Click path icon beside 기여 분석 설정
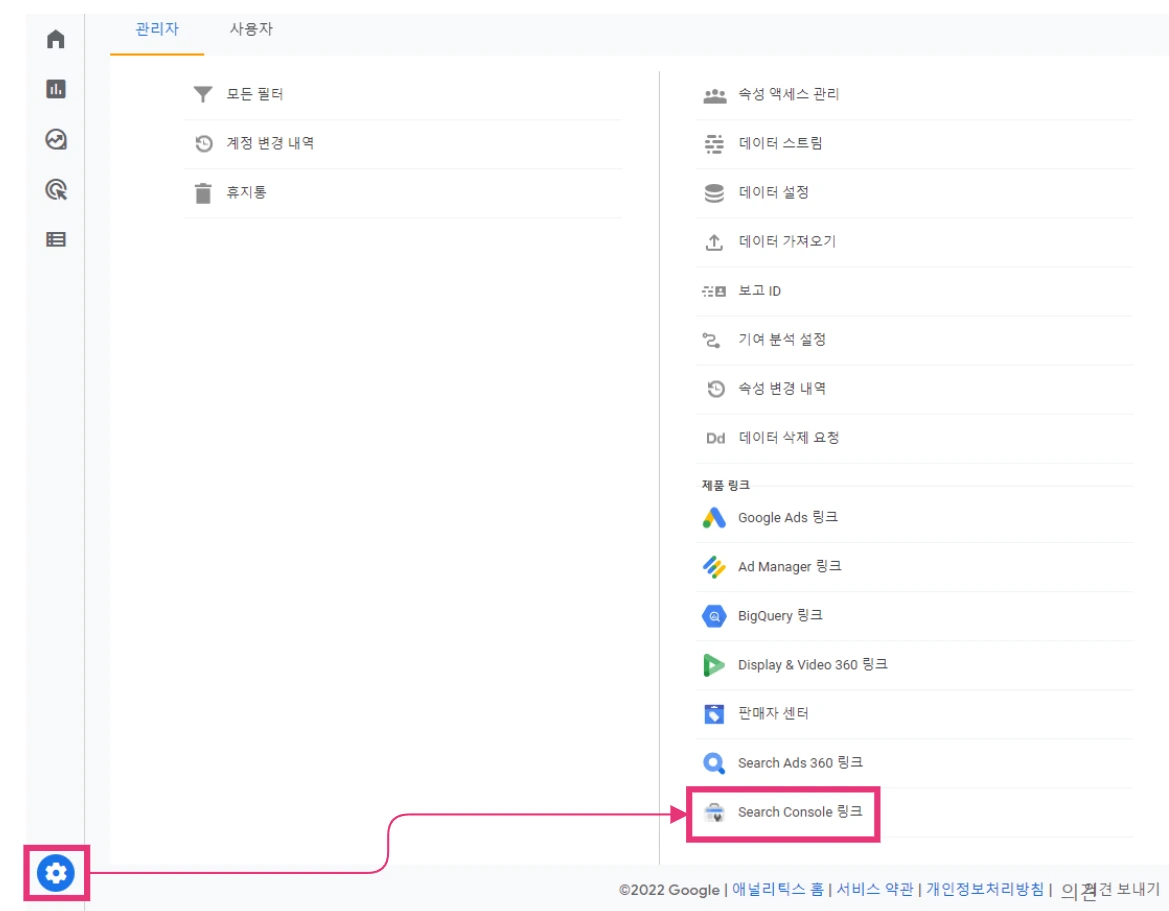Viewport: 1169px width, 911px height. (711, 341)
